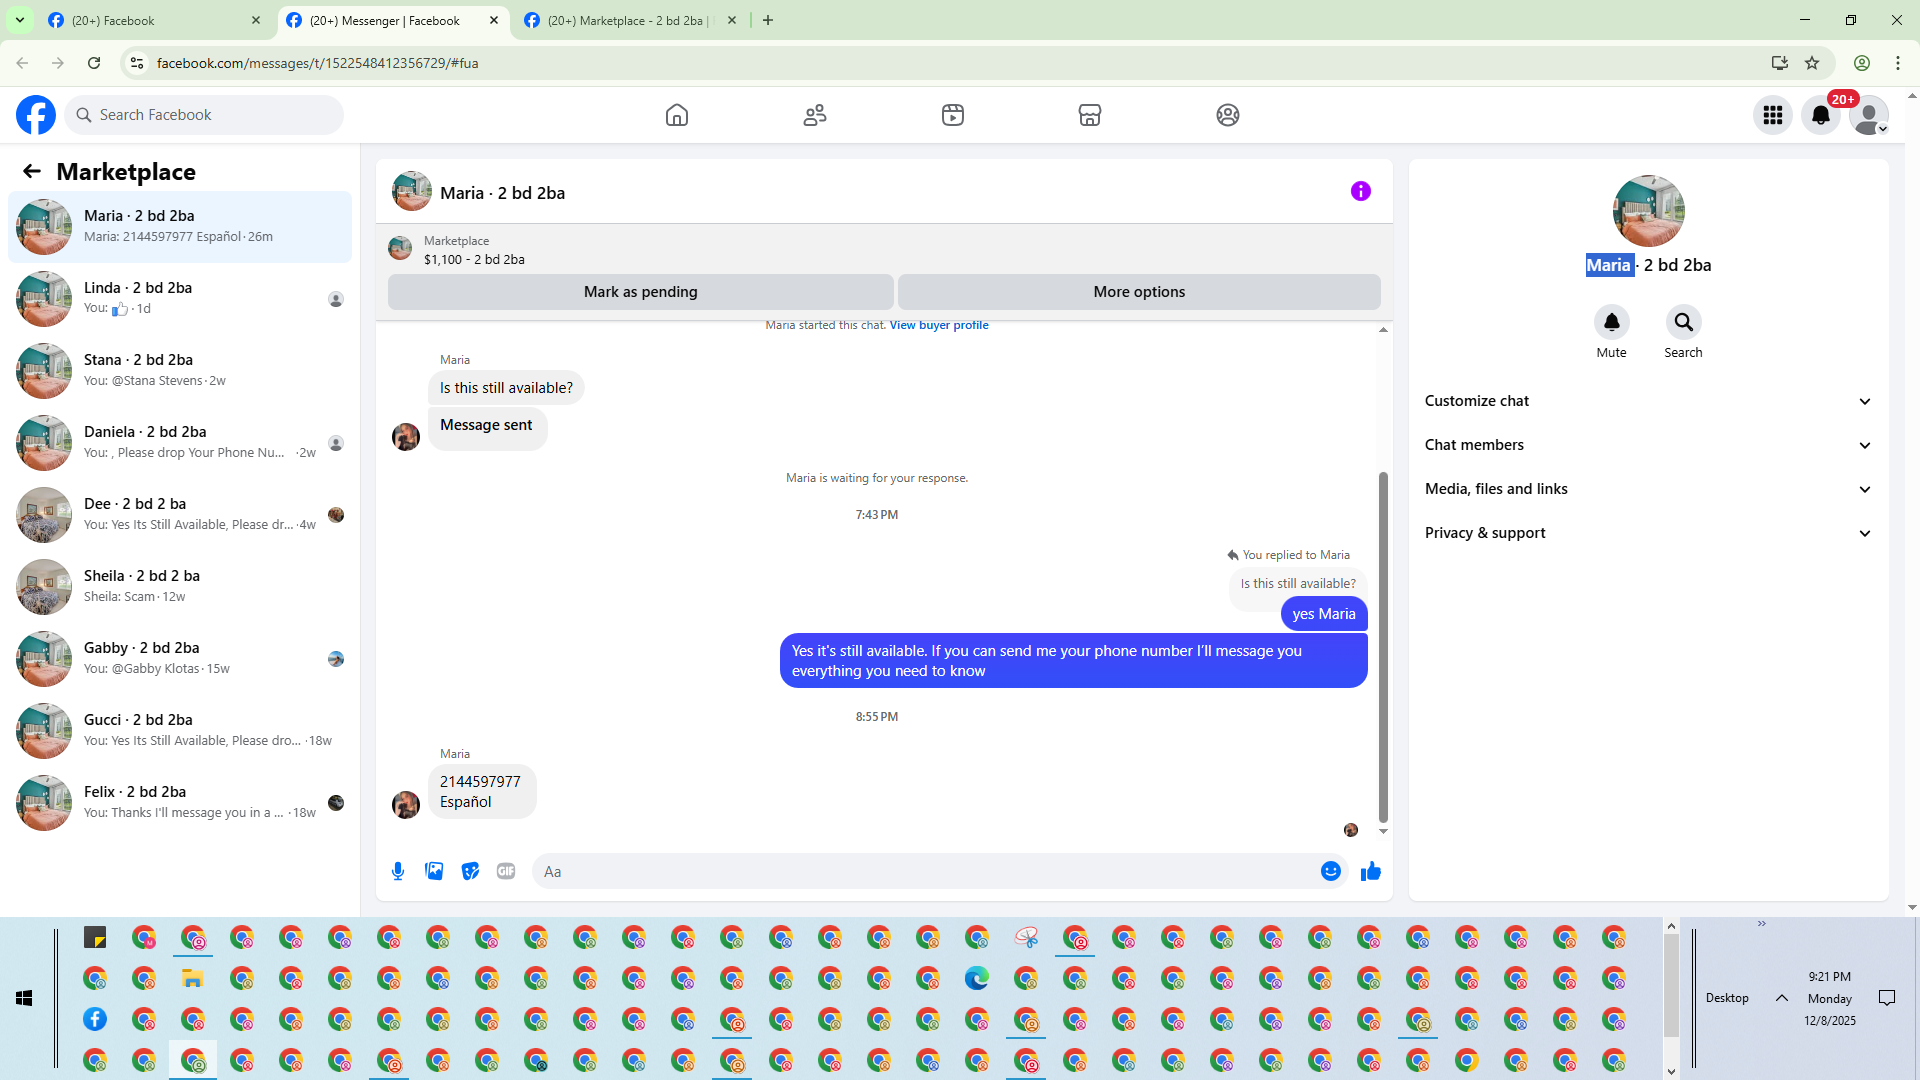Open File Explorer from the taskbar
This screenshot has width=1920, height=1080.
(x=193, y=978)
